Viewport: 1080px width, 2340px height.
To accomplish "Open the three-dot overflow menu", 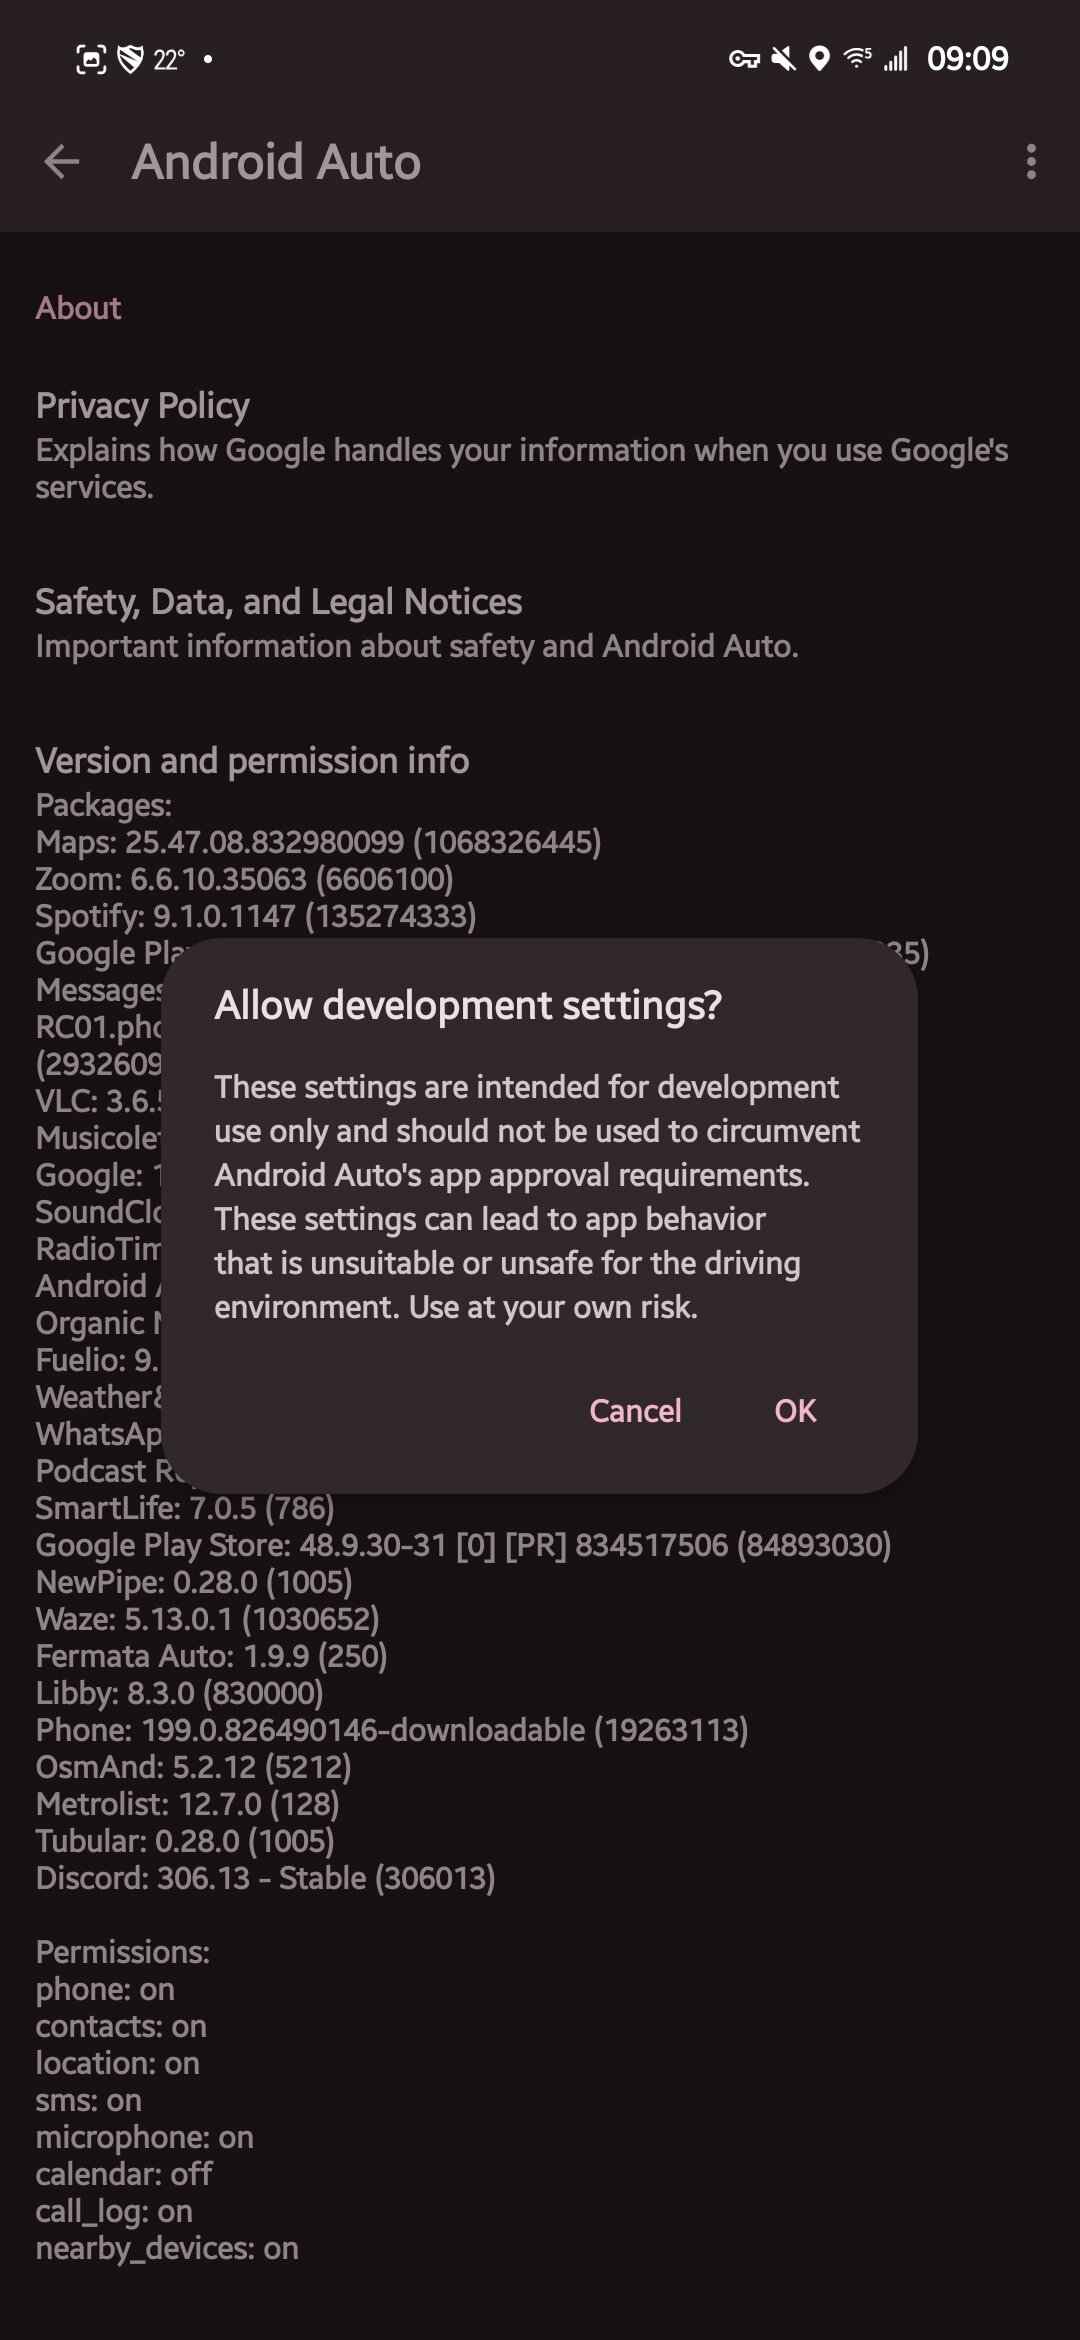I will (1032, 161).
